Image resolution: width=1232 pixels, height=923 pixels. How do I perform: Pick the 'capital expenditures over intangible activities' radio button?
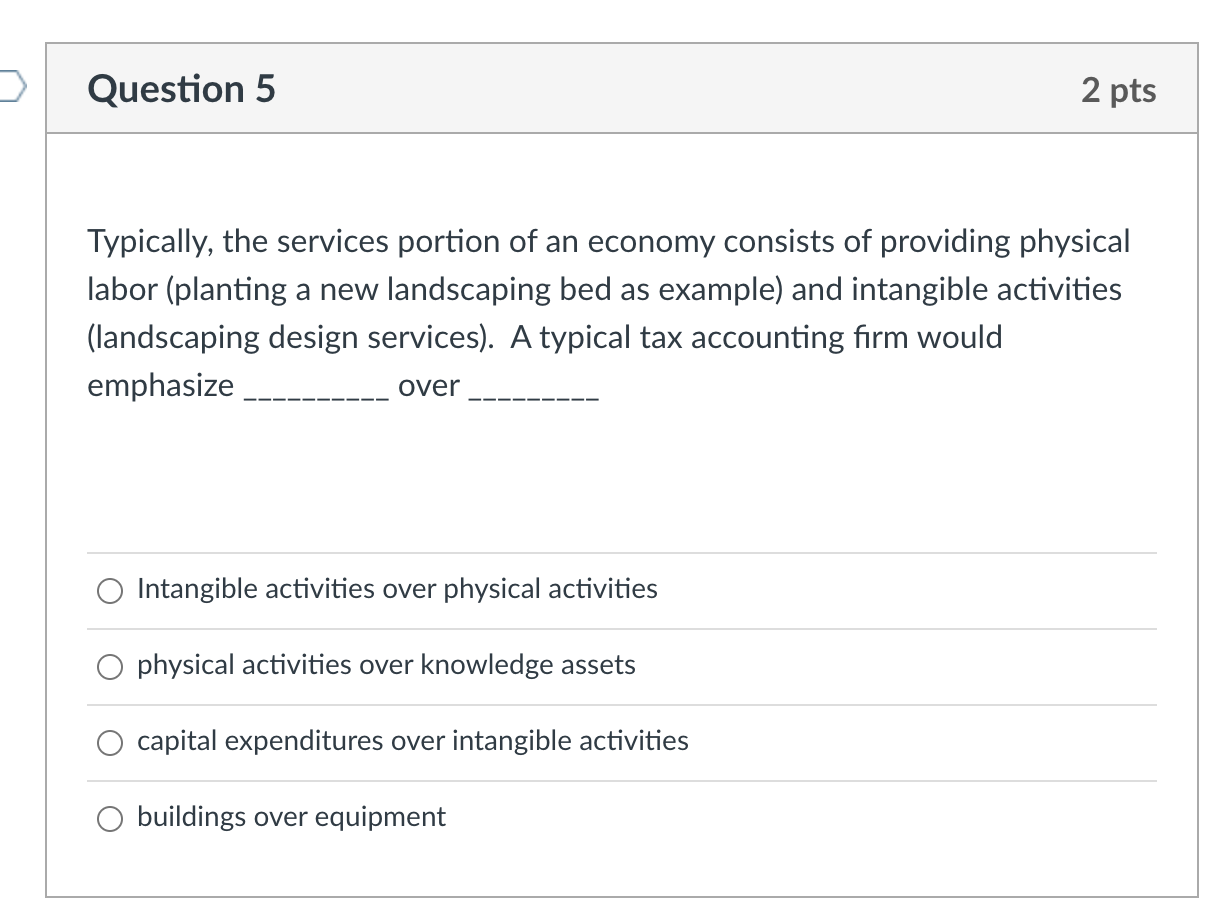pos(109,743)
